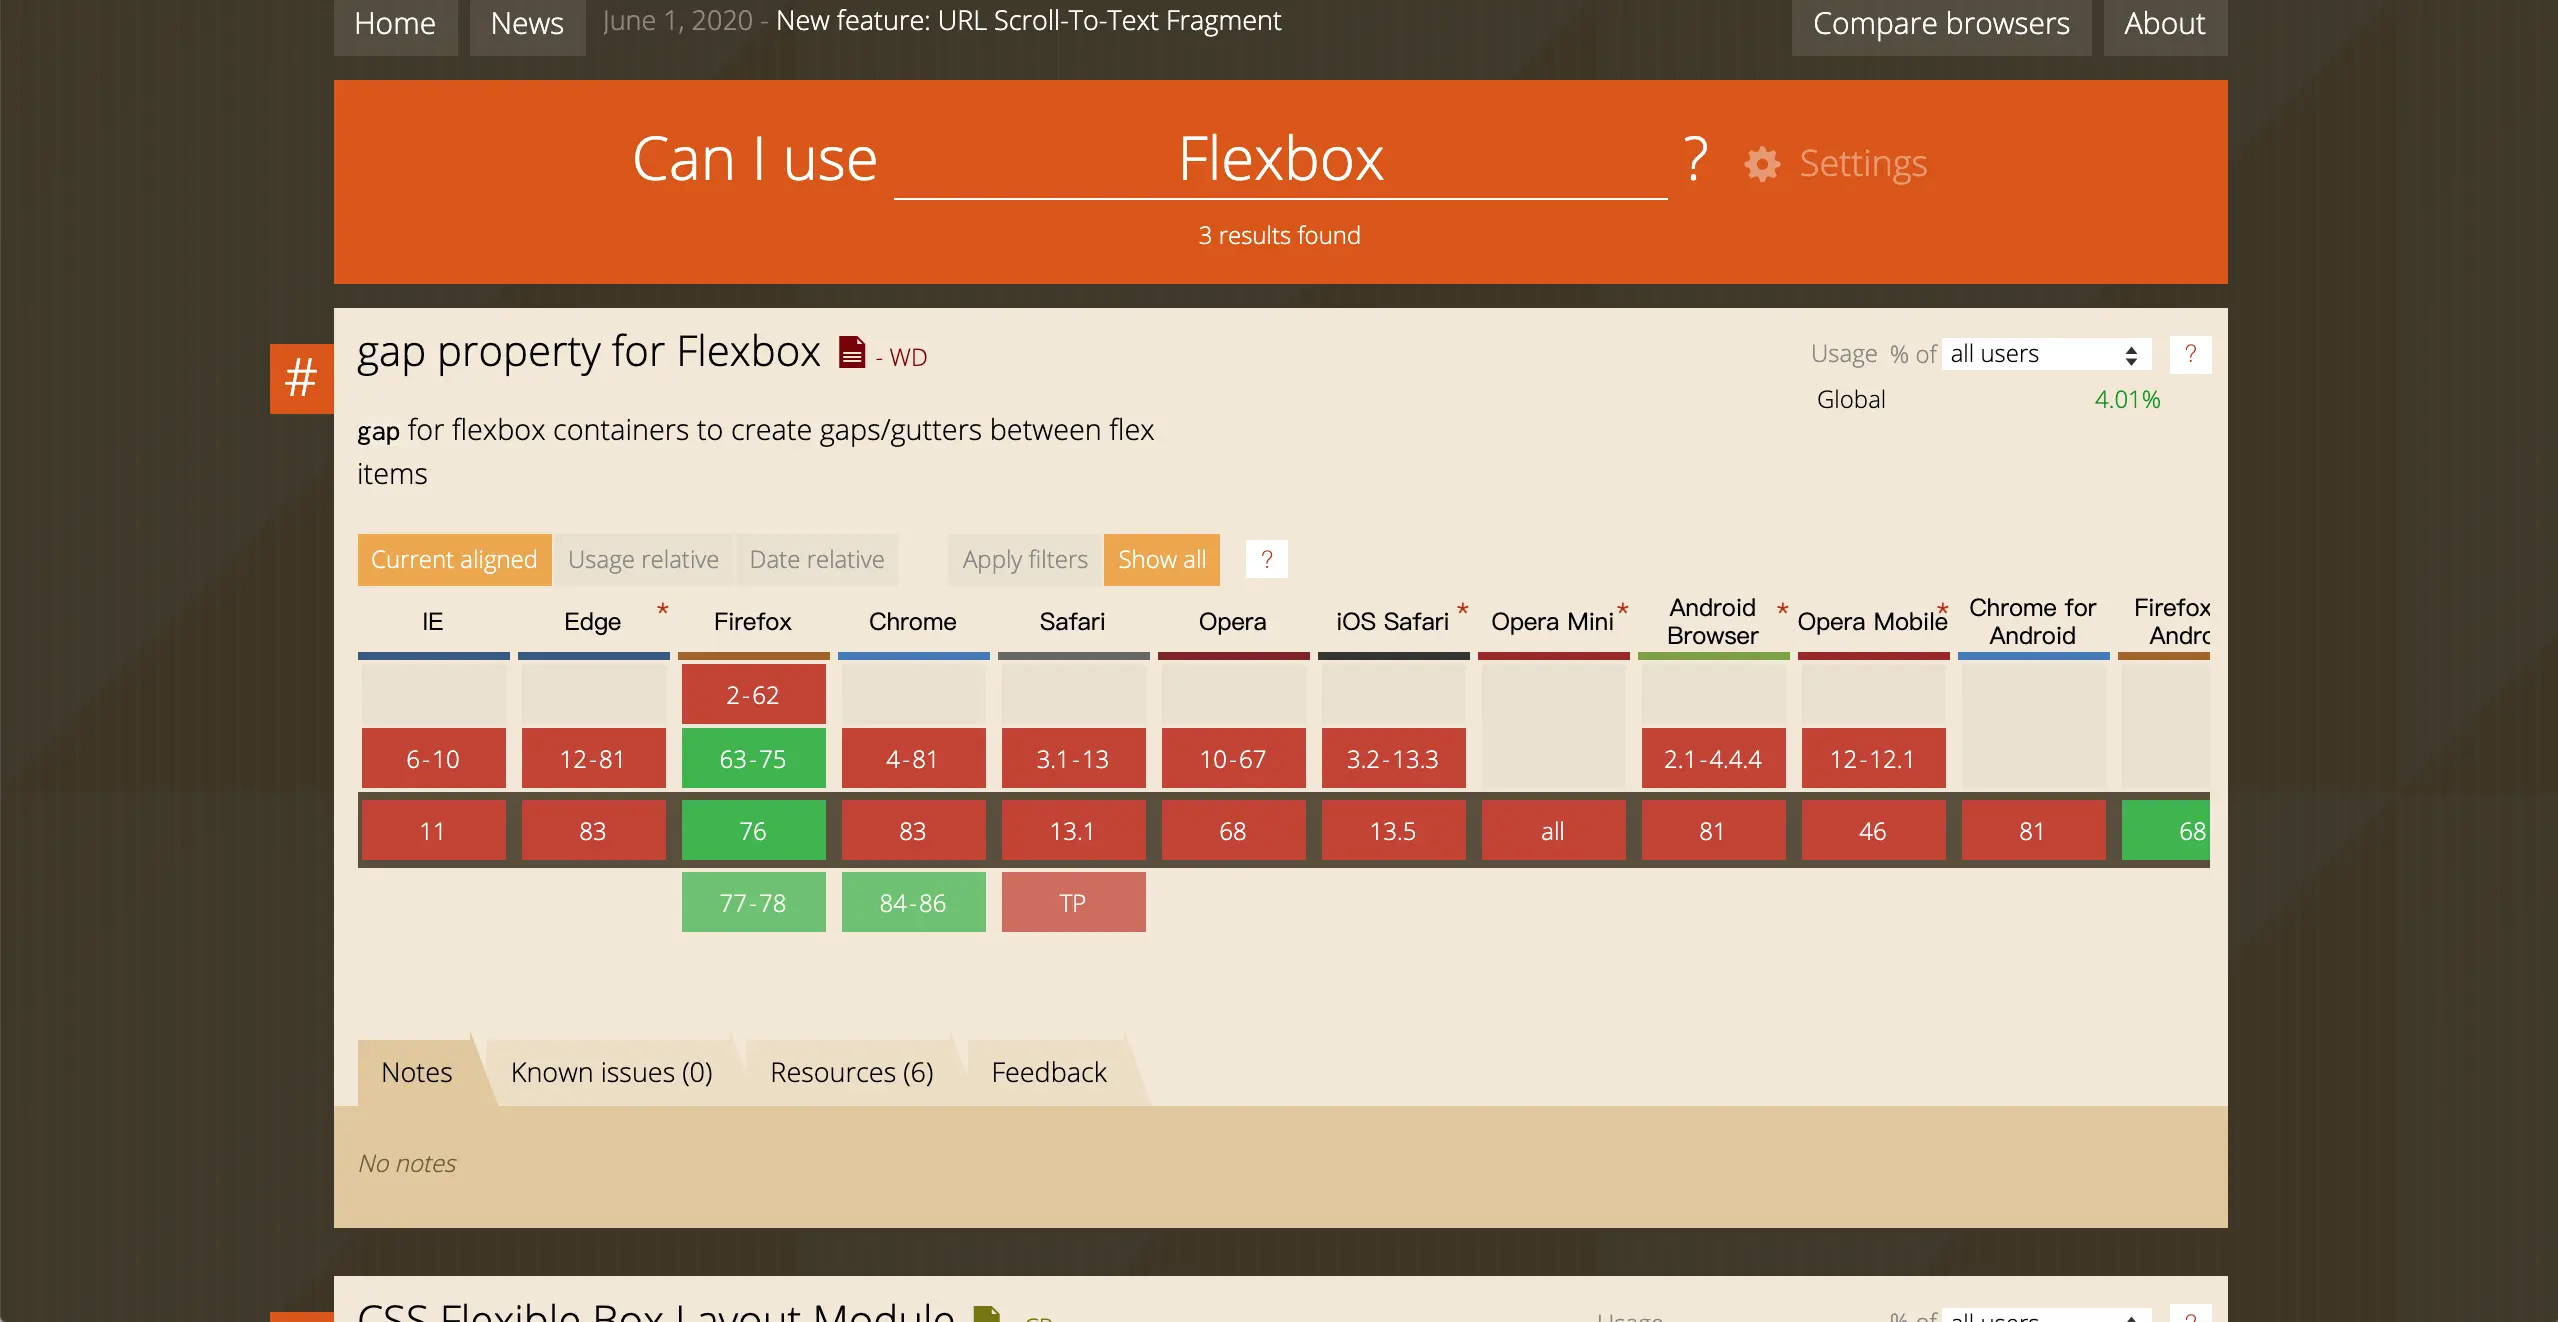Toggle the Apply filters option
Image resolution: width=2558 pixels, height=1322 pixels.
(x=1024, y=559)
